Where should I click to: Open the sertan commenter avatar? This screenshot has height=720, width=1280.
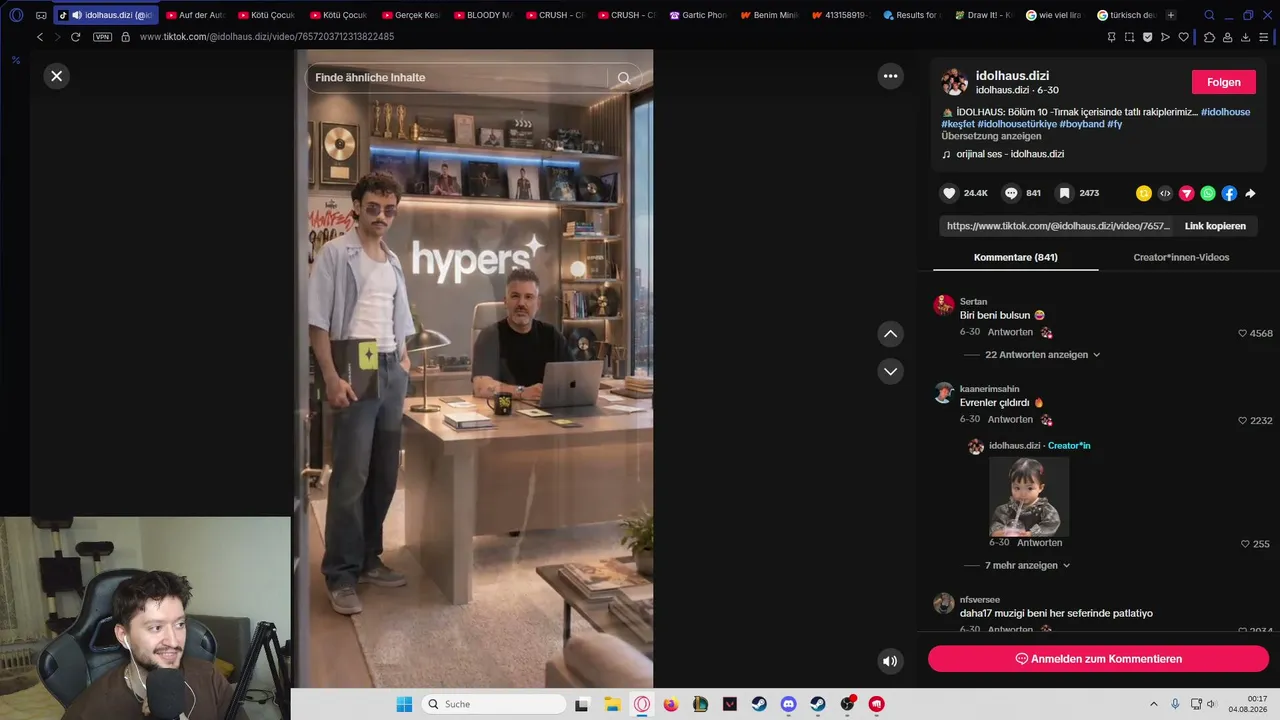point(944,305)
